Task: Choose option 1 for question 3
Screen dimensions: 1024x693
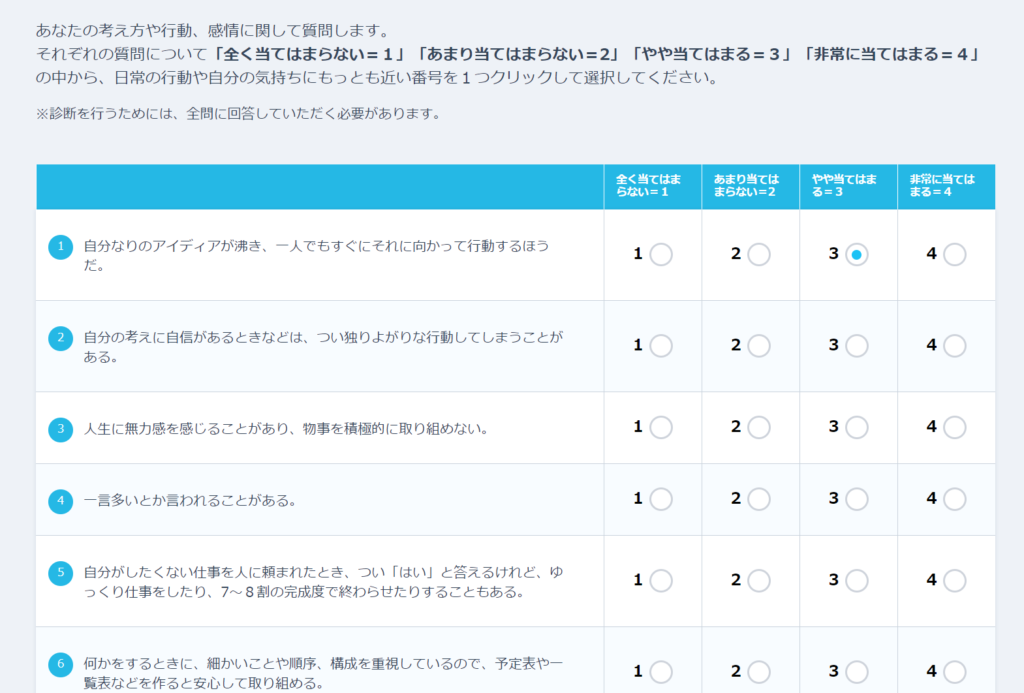Action: (x=661, y=427)
